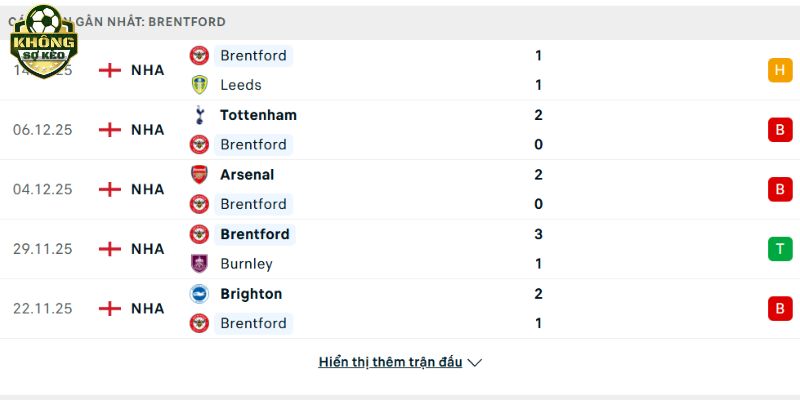This screenshot has height=400, width=800.
Task: Click the Arsenal club crest
Action: (200, 174)
